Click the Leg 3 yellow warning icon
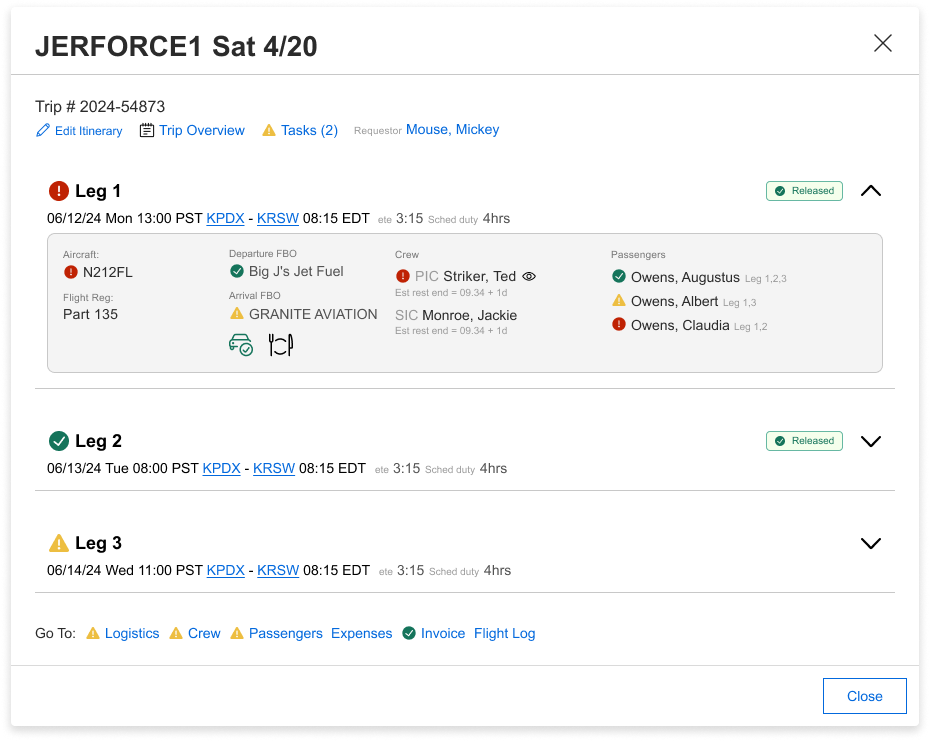 click(x=59, y=543)
